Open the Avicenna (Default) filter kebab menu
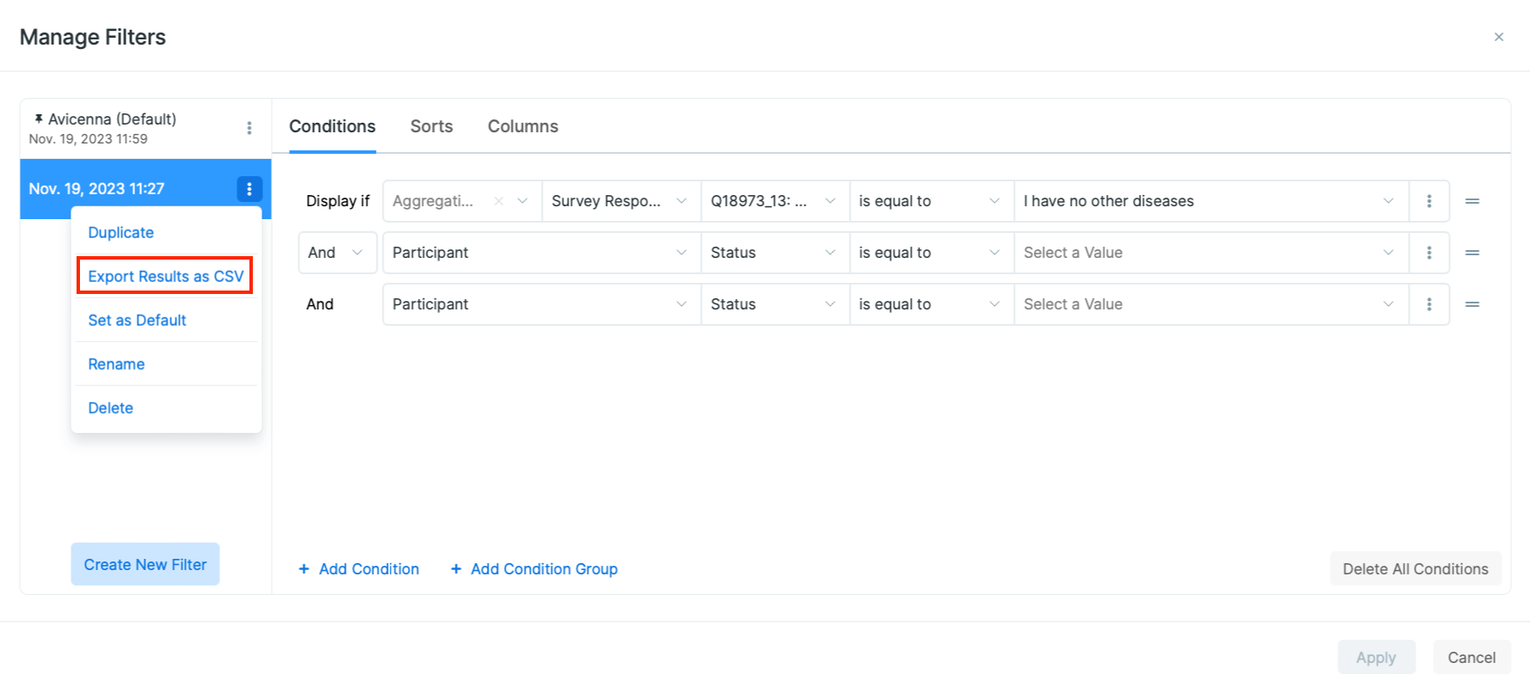This screenshot has height=686, width=1530. (249, 128)
